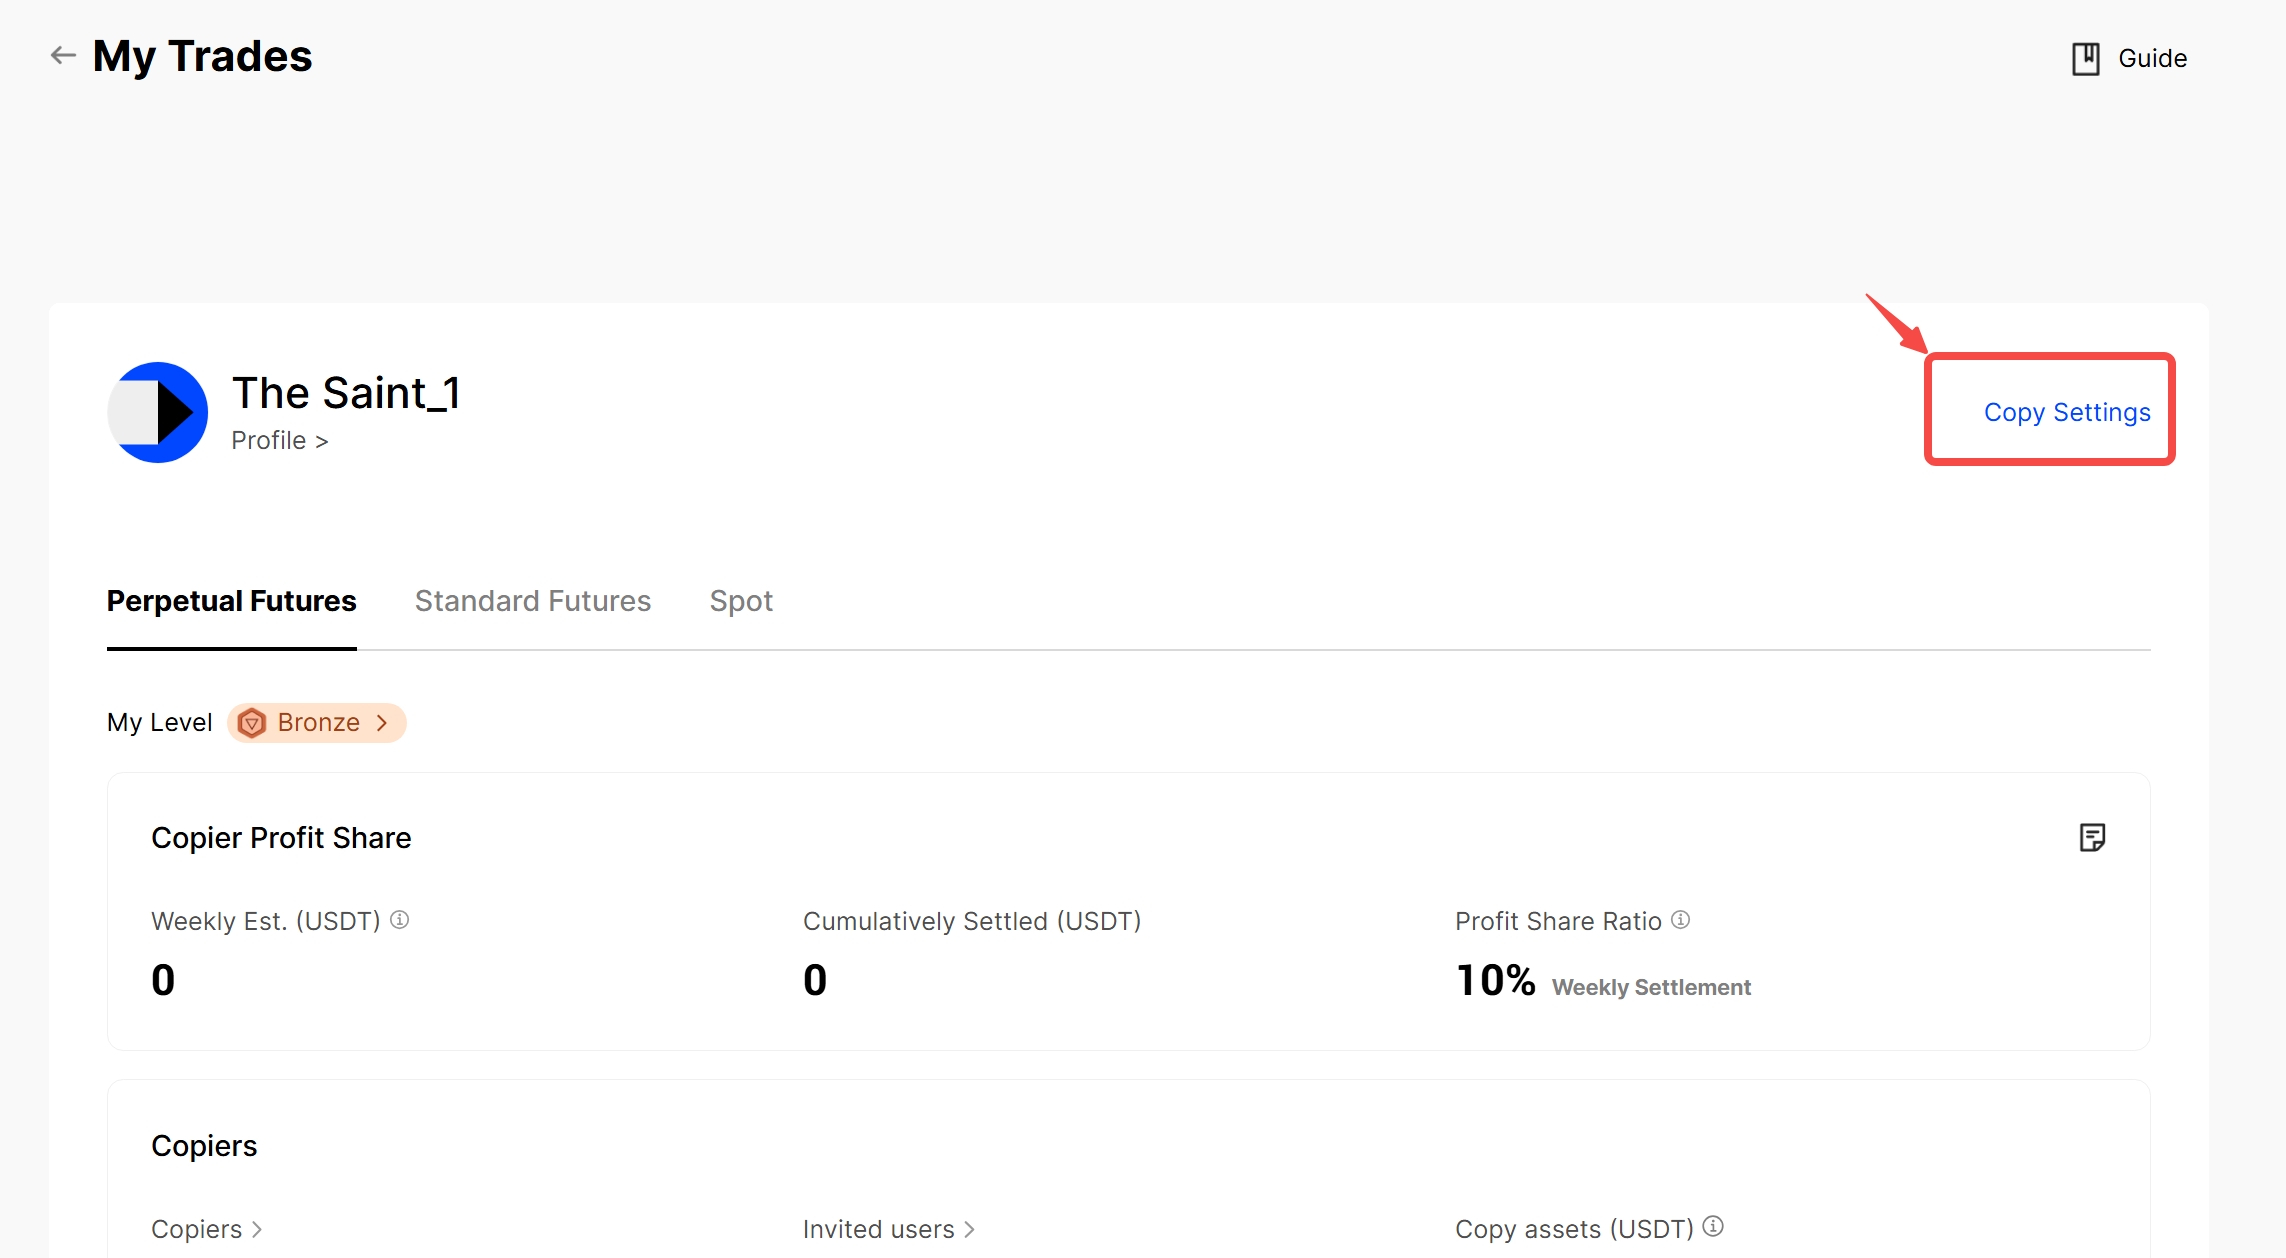Open the Guide bookmark icon
The image size is (2286, 1258).
pos(2085,59)
